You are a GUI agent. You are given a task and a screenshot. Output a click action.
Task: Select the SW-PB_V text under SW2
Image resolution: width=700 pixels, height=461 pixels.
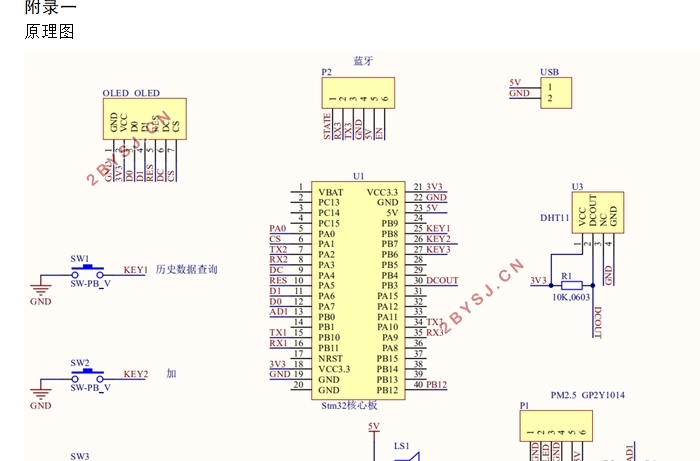(90, 388)
